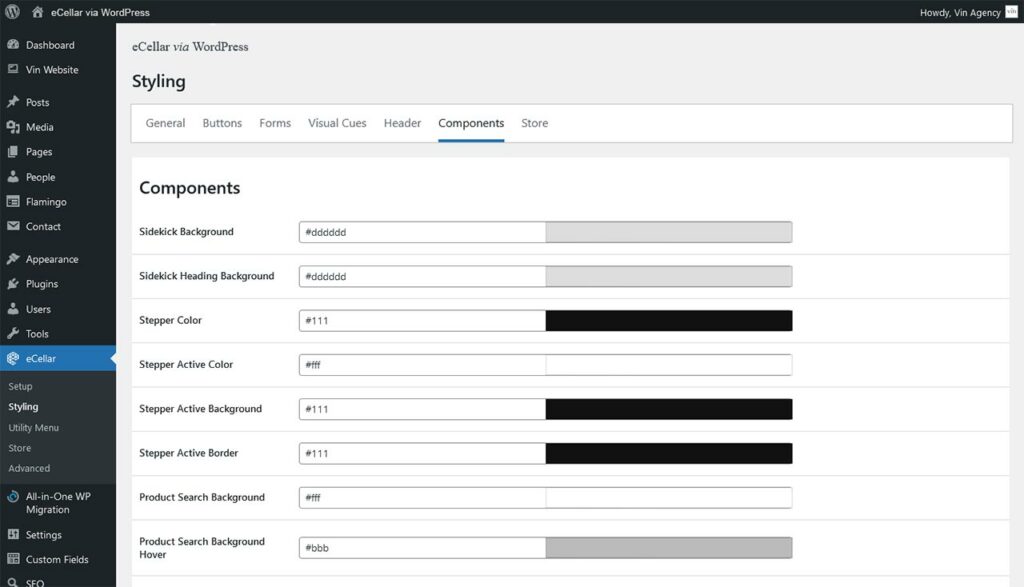Screen dimensions: 1024x587
Task: Switch to the Forms tab
Action: click(x=274, y=122)
